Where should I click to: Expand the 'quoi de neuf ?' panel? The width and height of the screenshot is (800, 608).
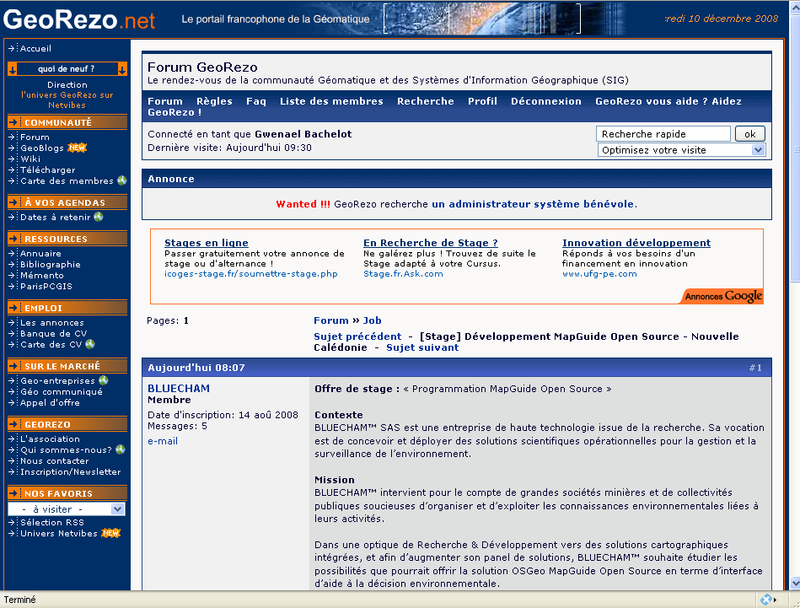pyautogui.click(x=66, y=69)
